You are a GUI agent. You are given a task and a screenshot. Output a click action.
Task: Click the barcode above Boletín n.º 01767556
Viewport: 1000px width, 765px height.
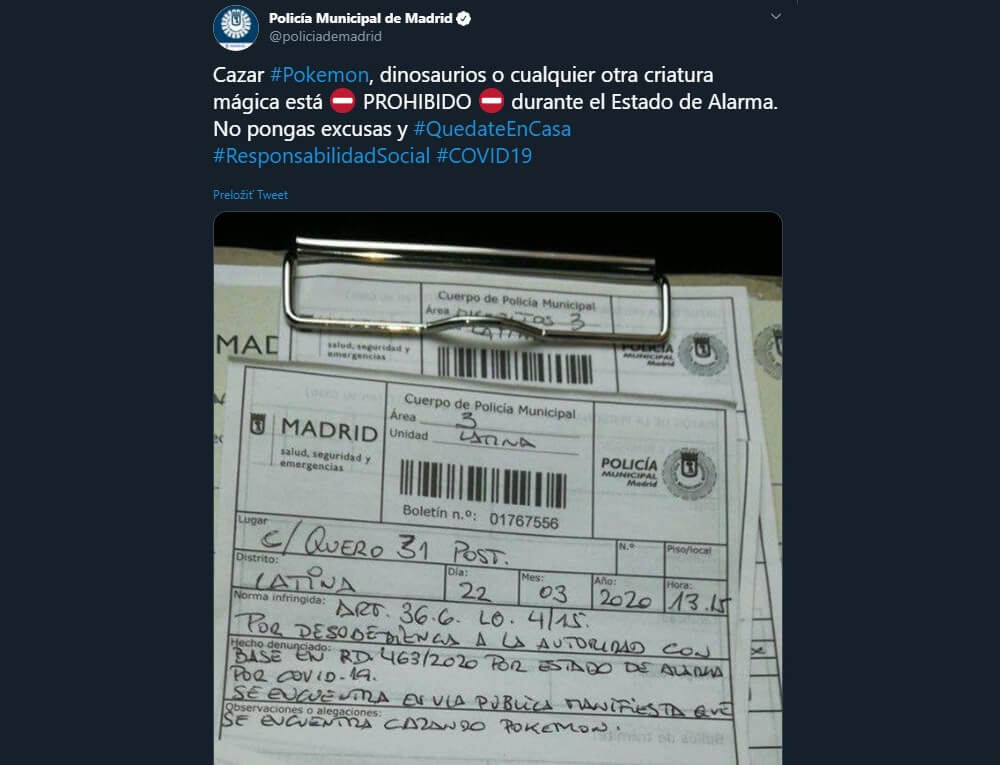(x=483, y=483)
